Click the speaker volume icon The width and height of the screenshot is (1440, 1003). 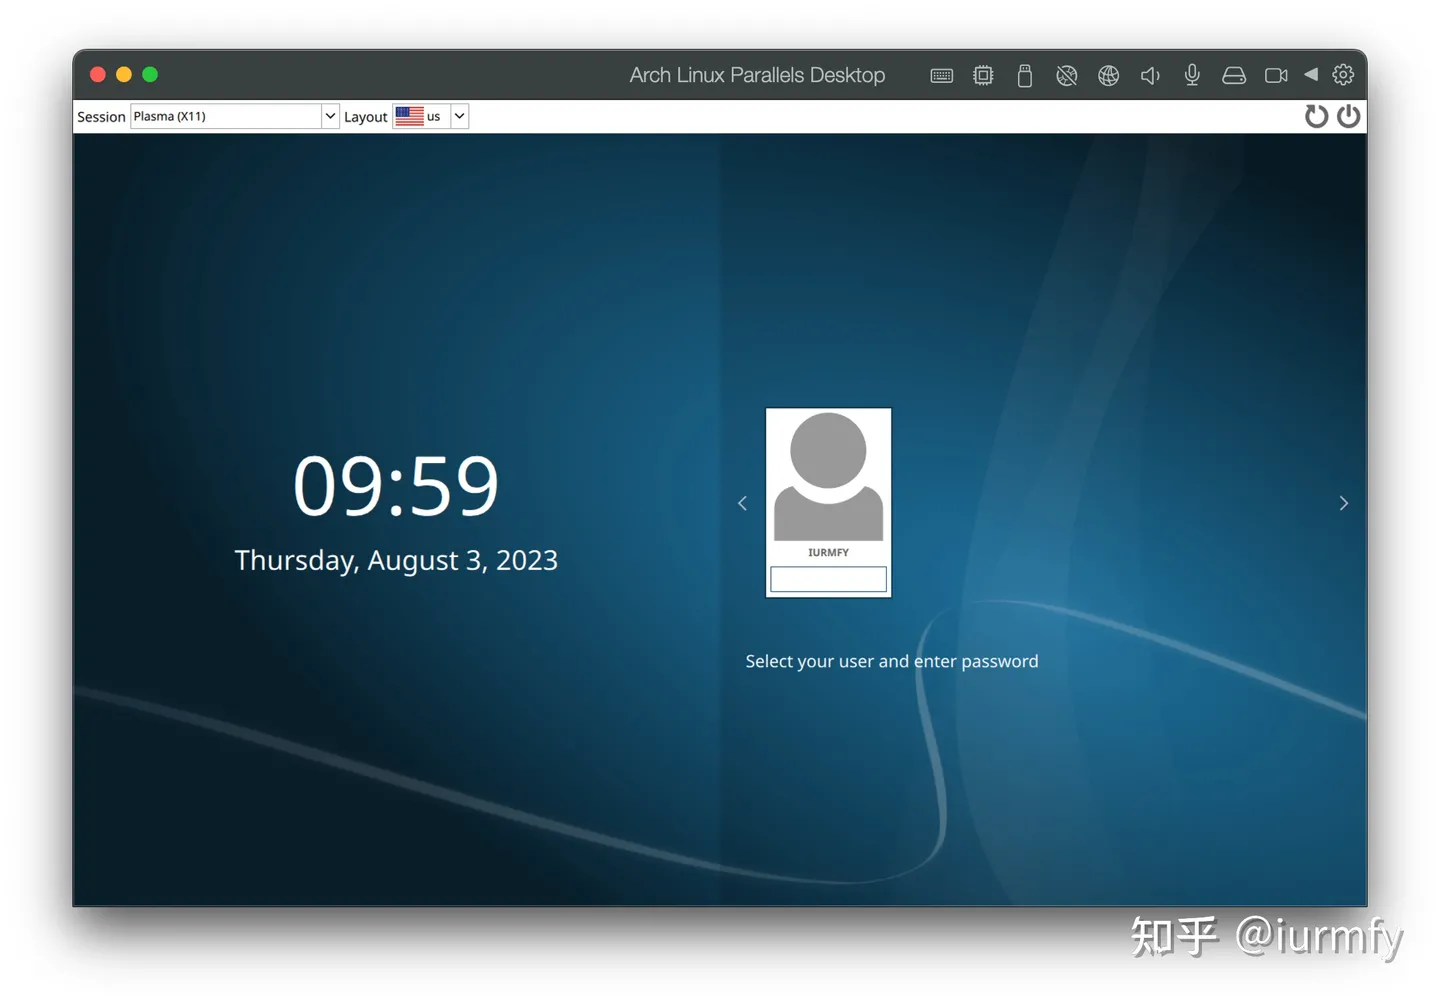(1150, 75)
